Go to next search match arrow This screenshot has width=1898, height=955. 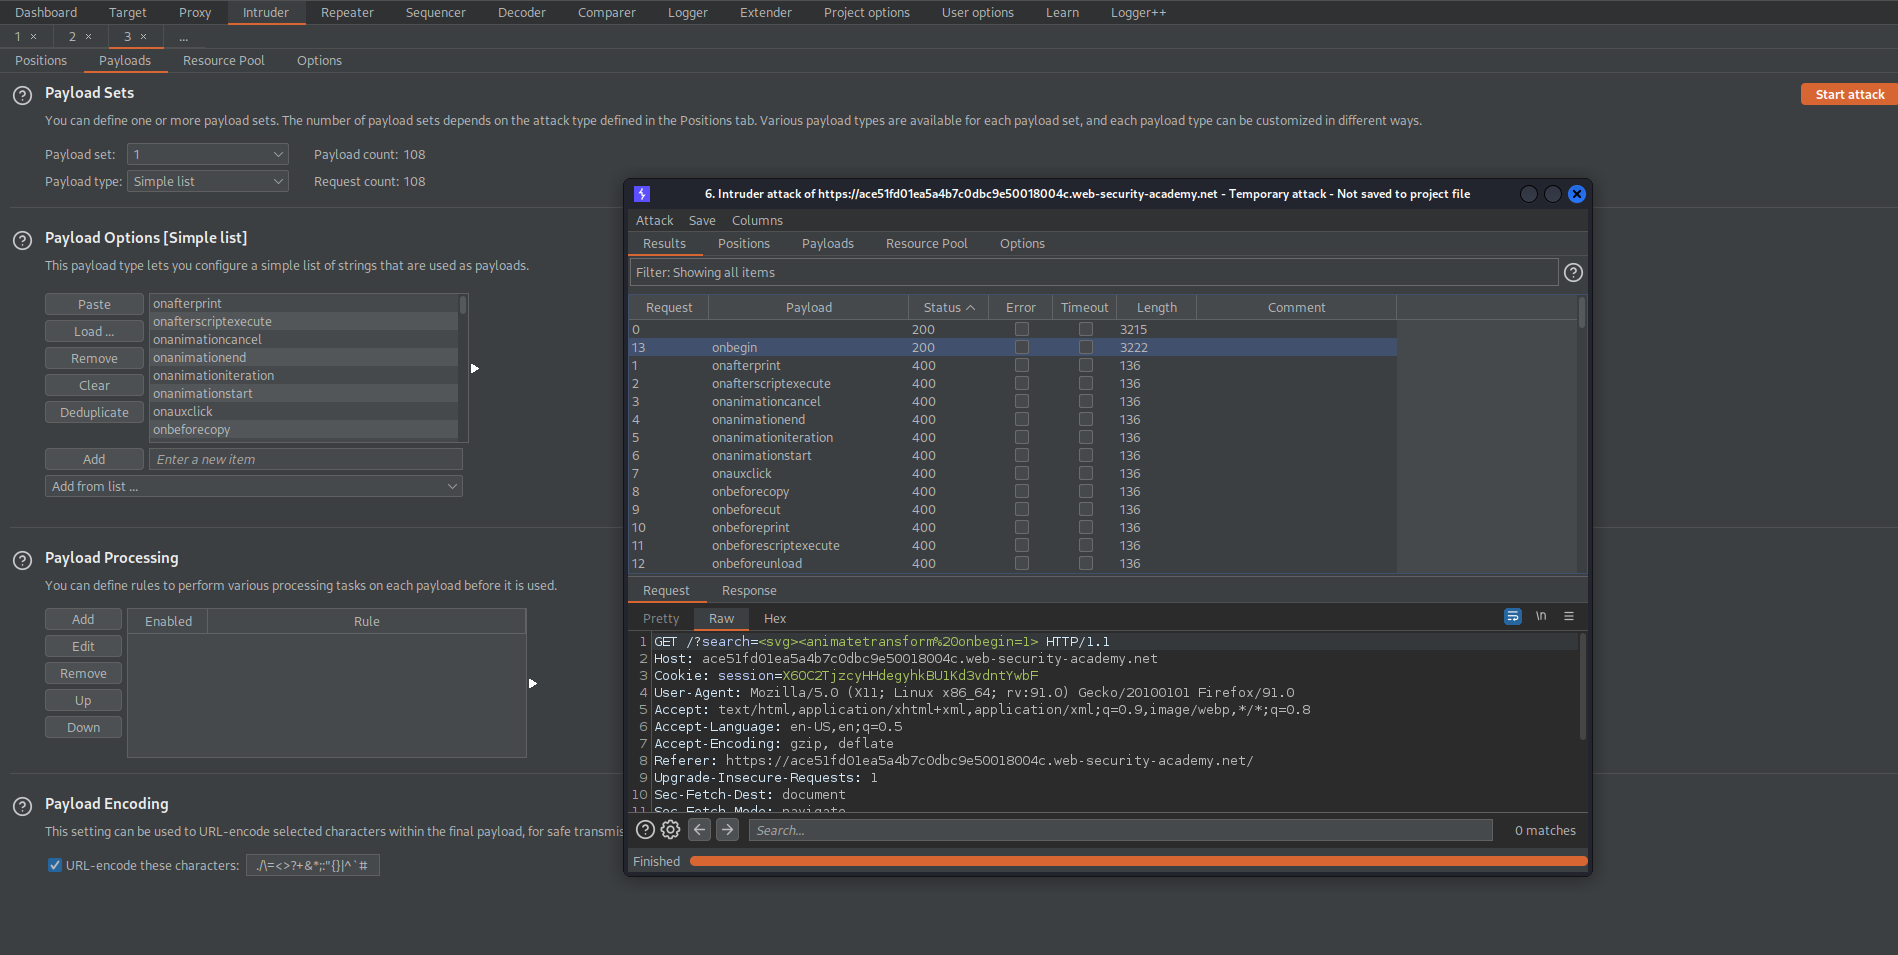tap(728, 830)
